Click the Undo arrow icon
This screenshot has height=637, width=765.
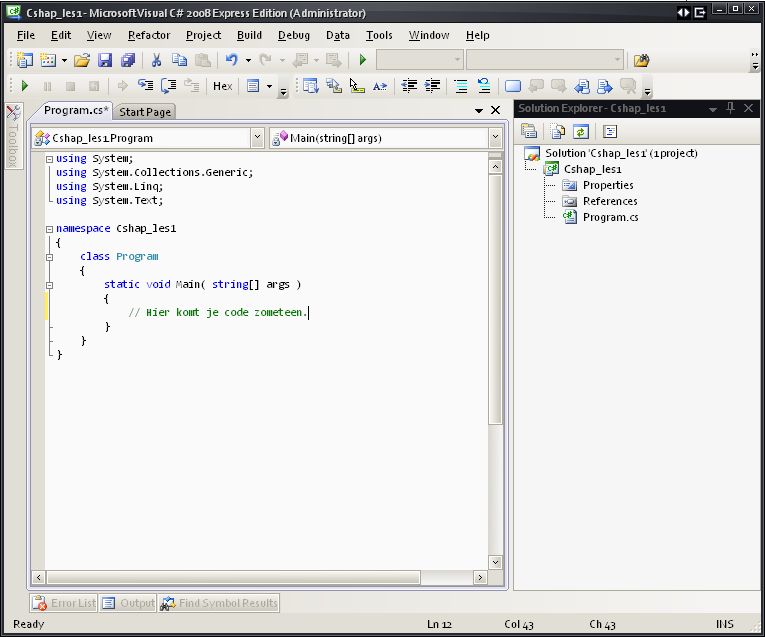point(231,60)
